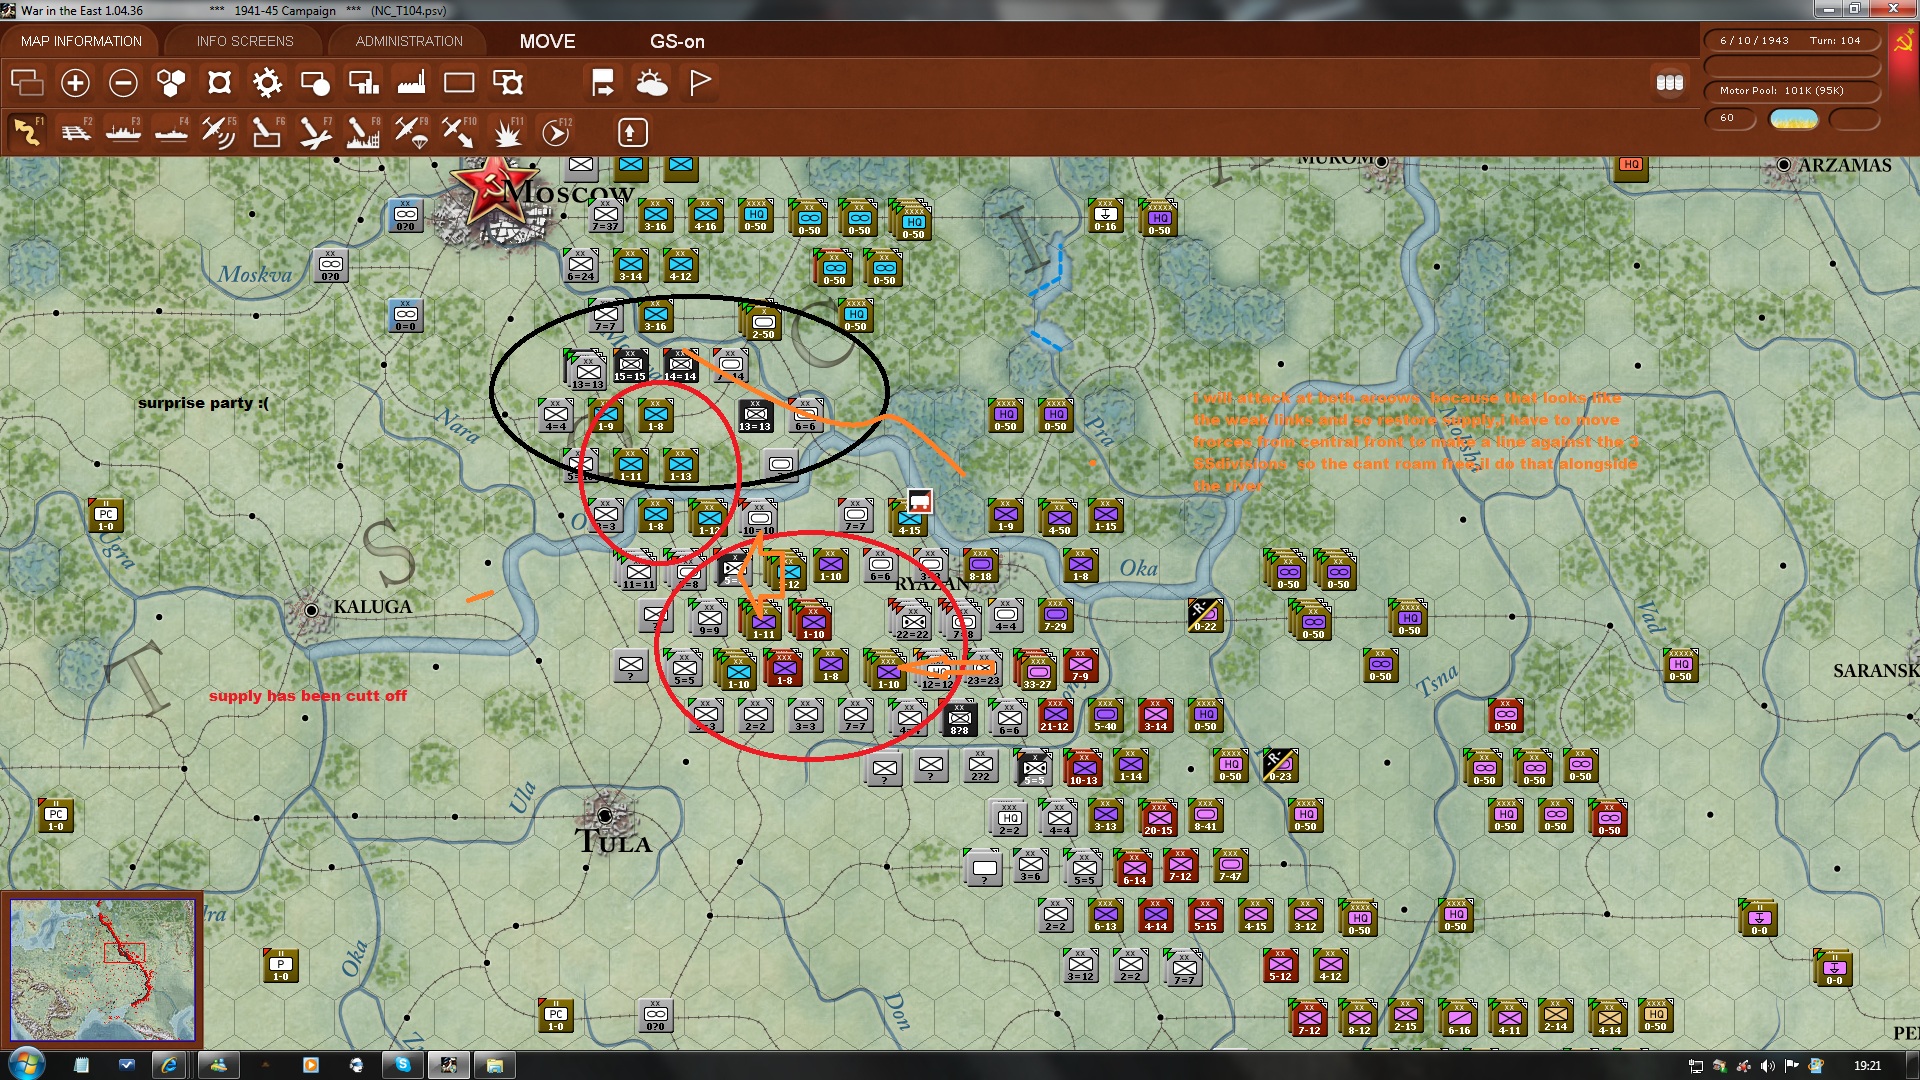Select Air Recon mode F5
1920x1080 pixels.
(219, 131)
